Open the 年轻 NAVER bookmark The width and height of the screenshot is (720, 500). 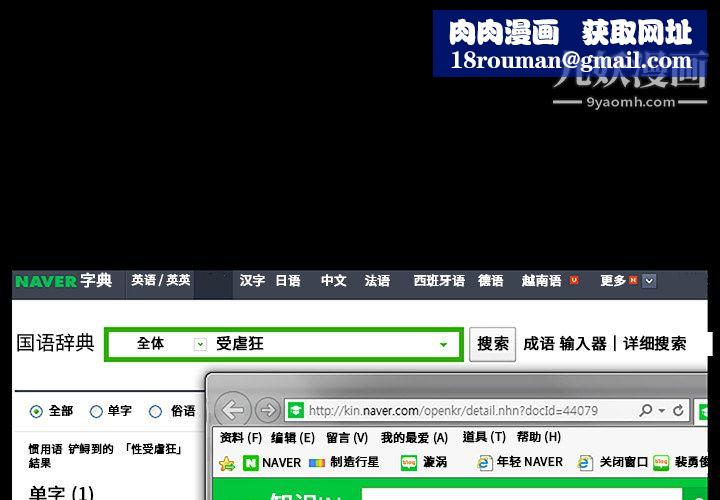click(x=520, y=463)
